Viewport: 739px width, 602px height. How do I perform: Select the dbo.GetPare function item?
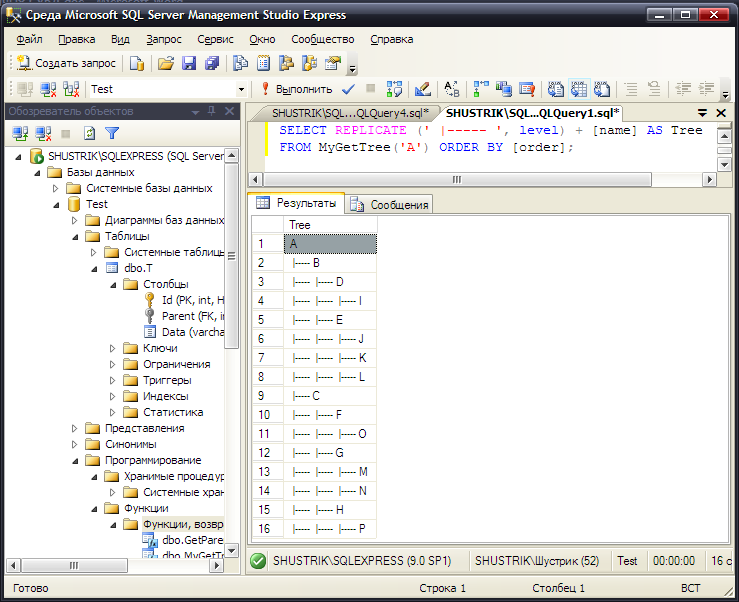click(192, 540)
